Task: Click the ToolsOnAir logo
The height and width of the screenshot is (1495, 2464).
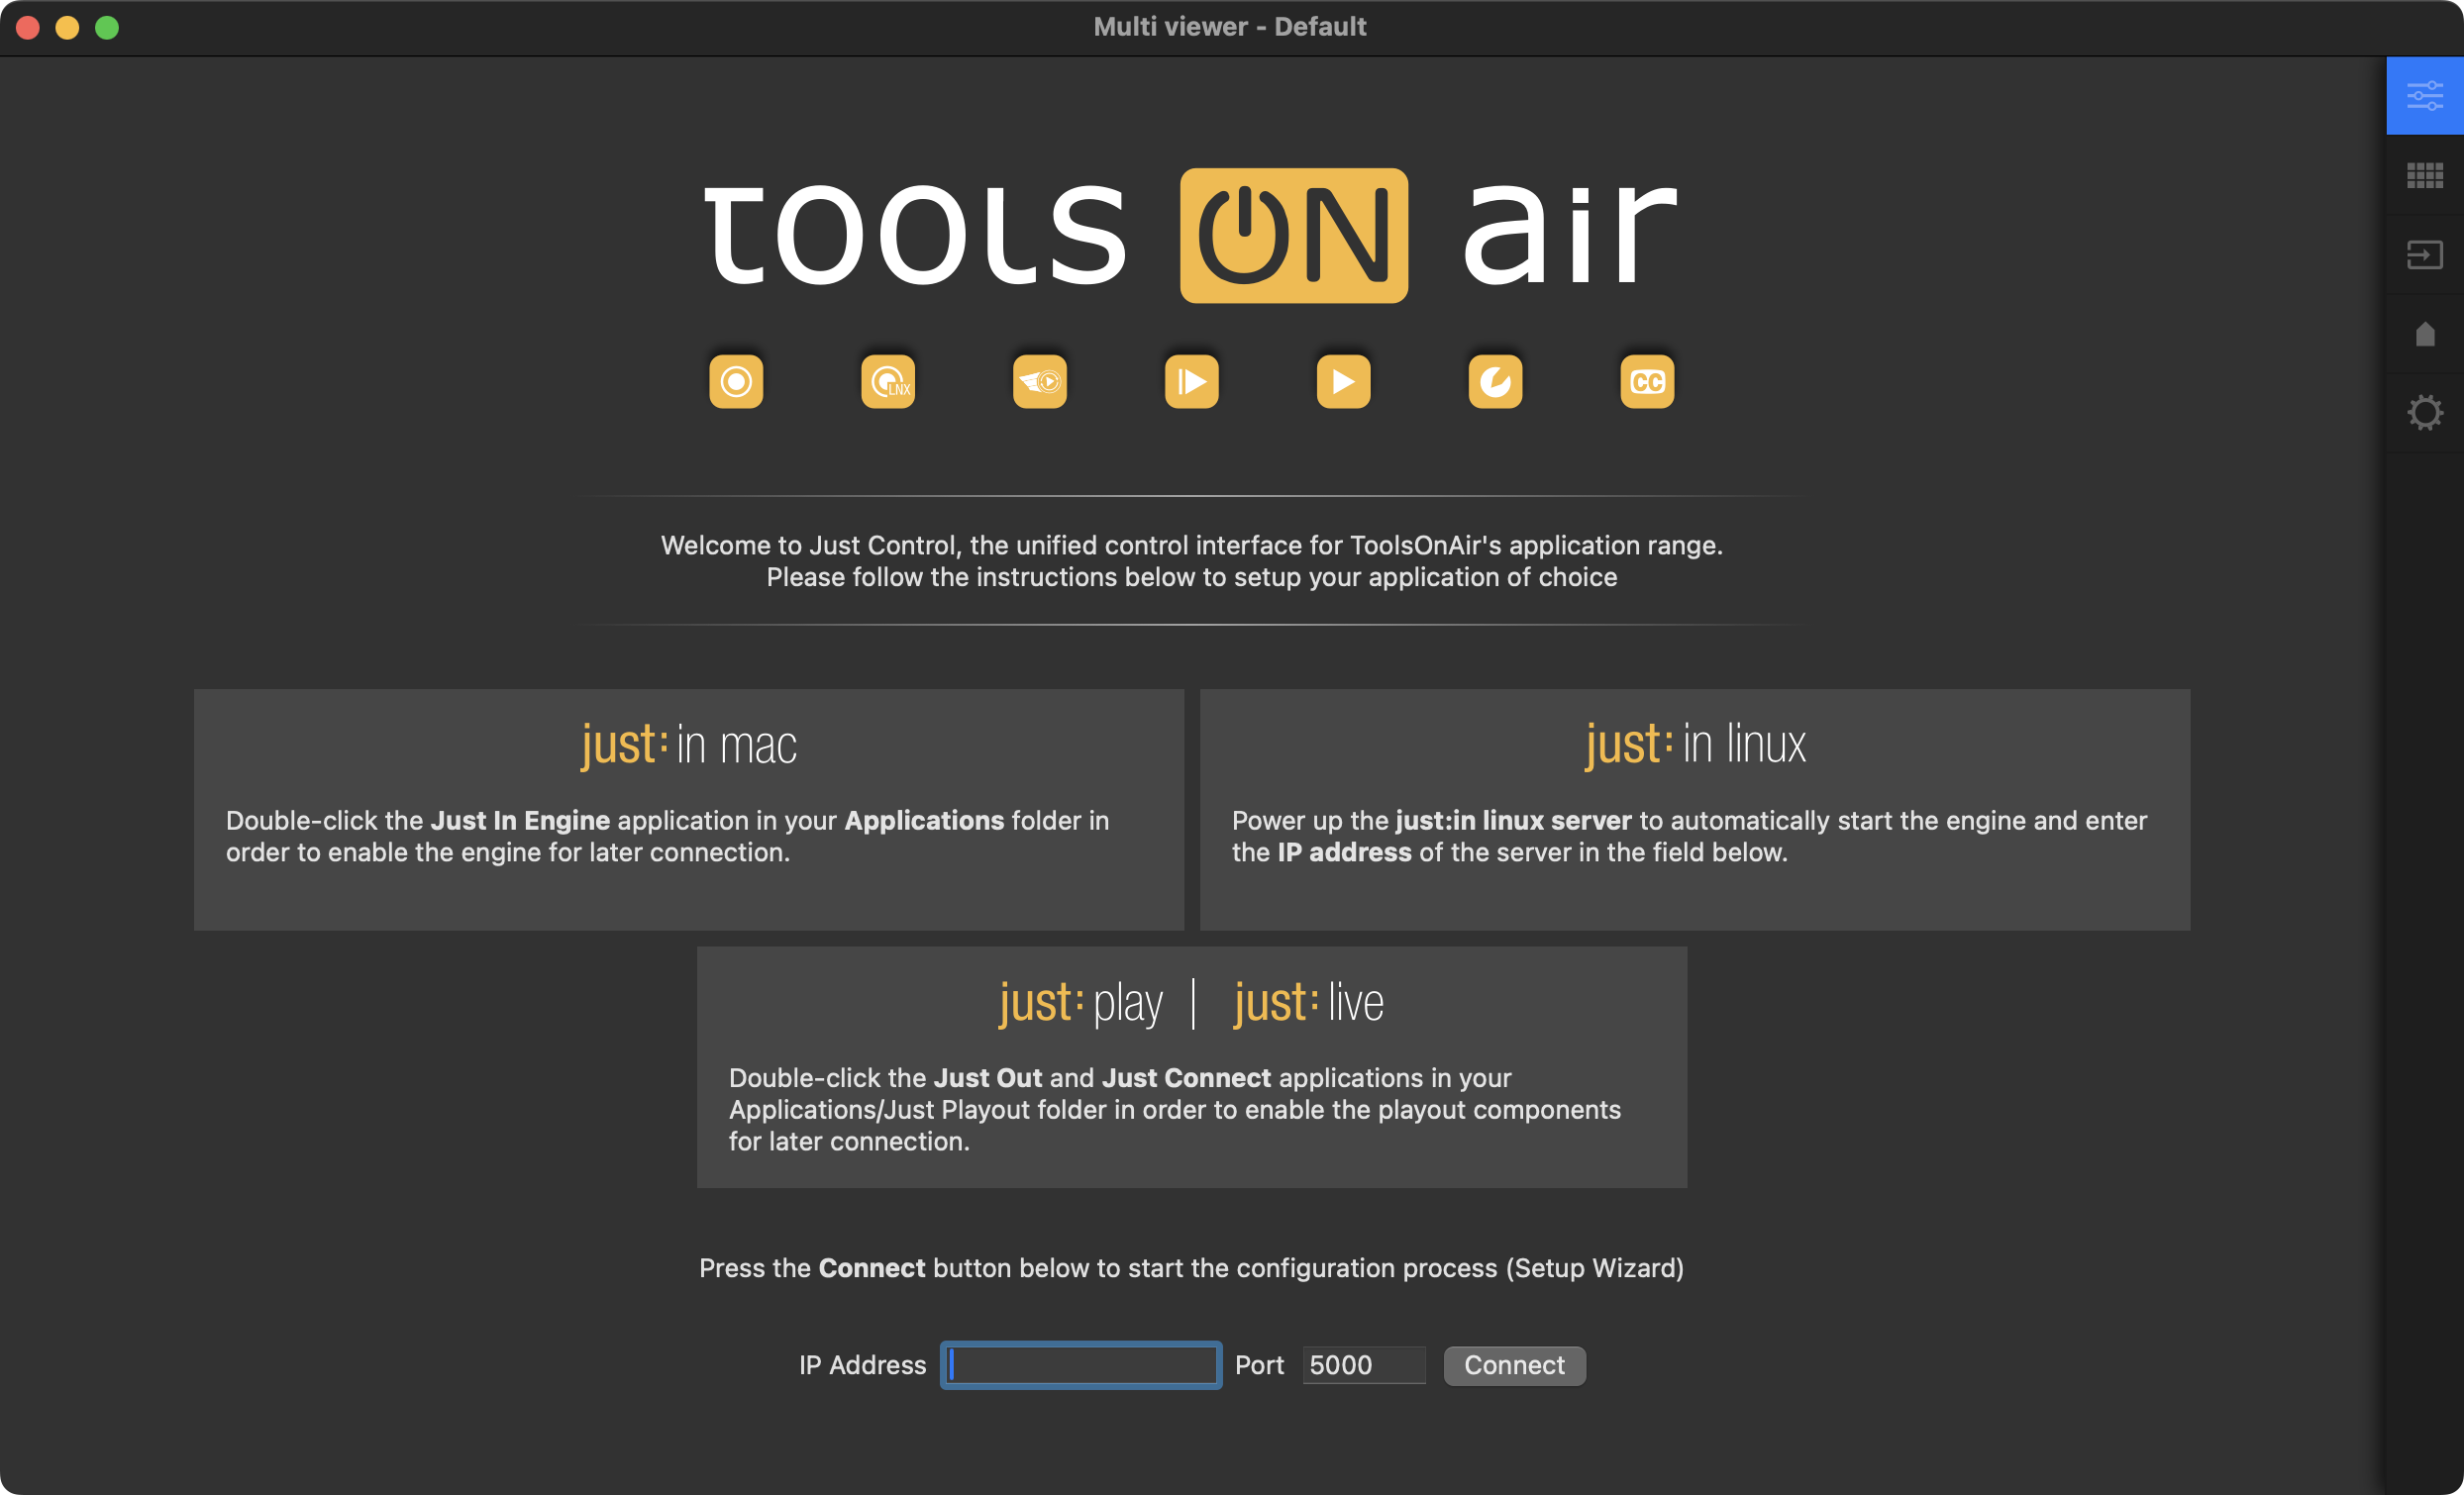Action: (1192, 235)
